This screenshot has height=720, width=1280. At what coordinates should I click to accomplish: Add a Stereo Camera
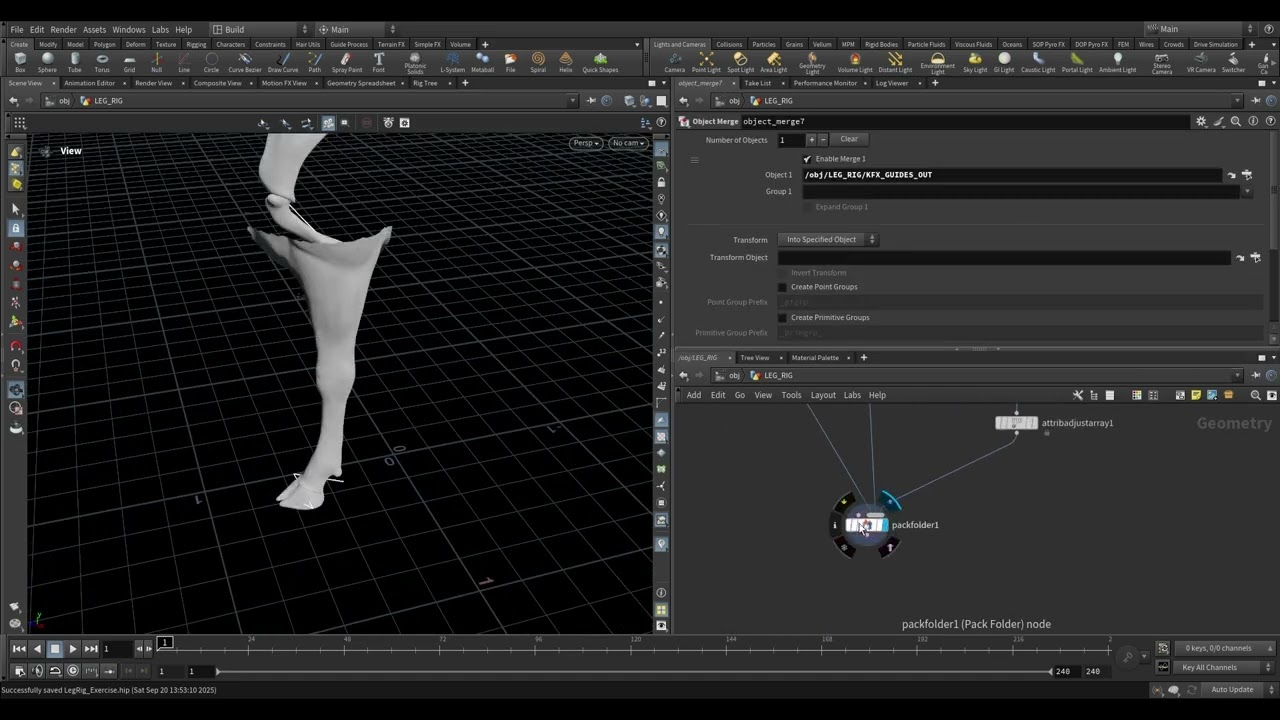(x=1162, y=63)
